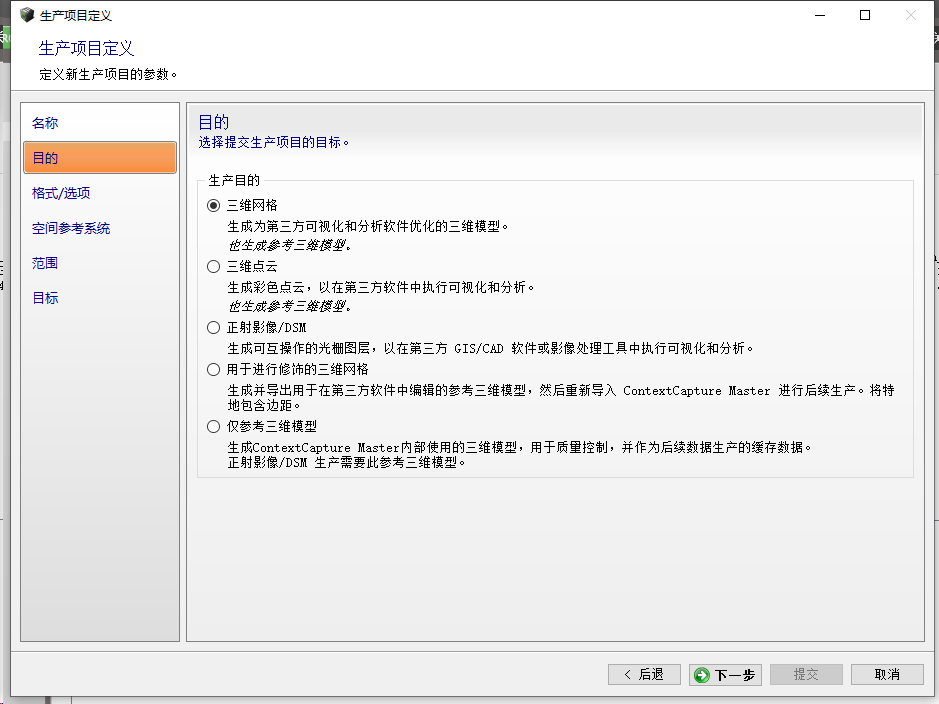Click the green arrow icon on 下一步
This screenshot has width=939, height=704.
point(702,675)
